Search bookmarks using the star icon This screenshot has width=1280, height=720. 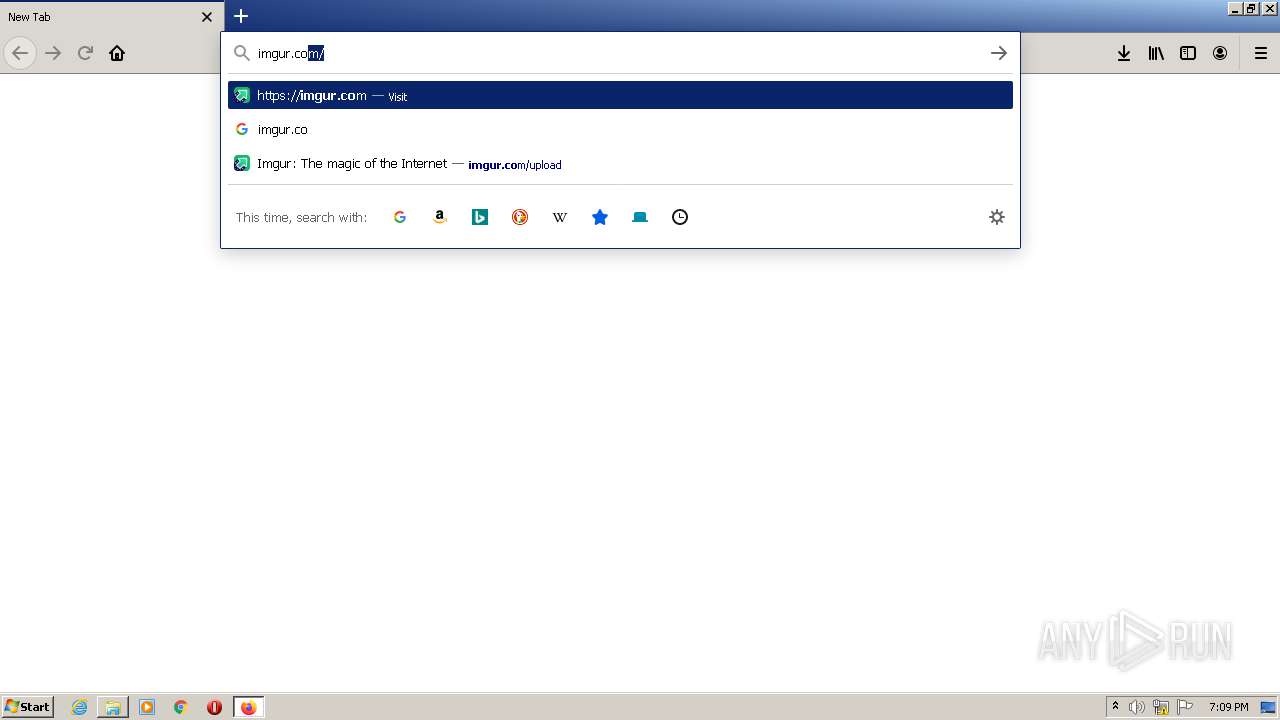pos(600,217)
